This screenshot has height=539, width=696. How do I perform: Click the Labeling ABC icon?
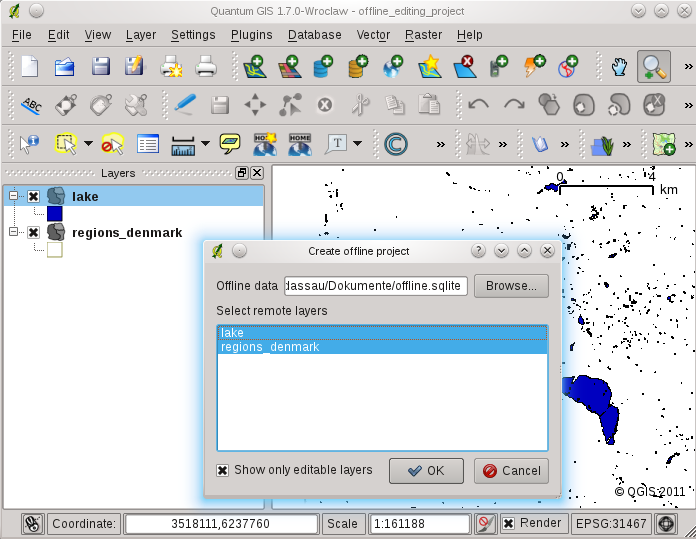click(32, 106)
